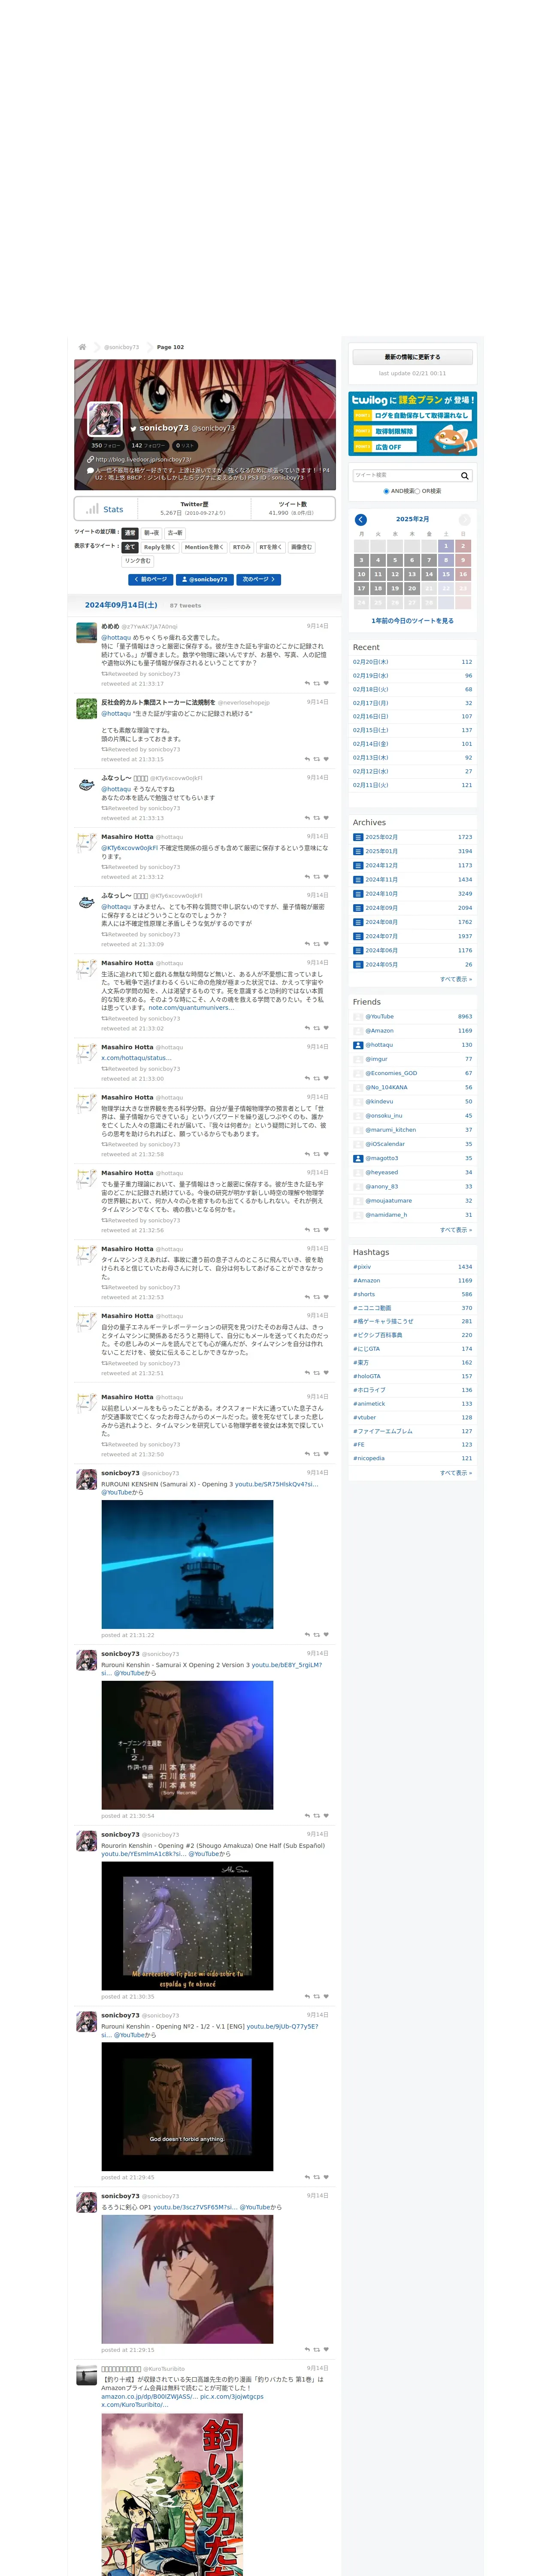551x2576 pixels.
Task: Click the reply icon at 21:33:17
Action: tap(307, 684)
